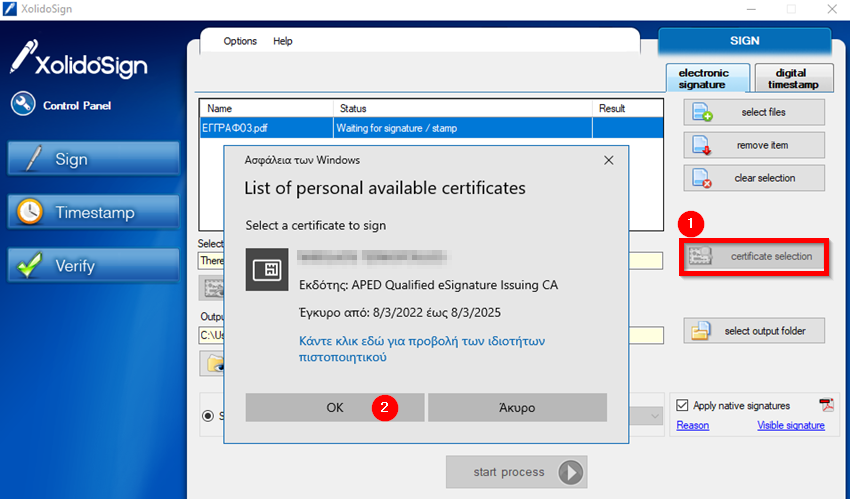Click the Status column header

coord(462,108)
